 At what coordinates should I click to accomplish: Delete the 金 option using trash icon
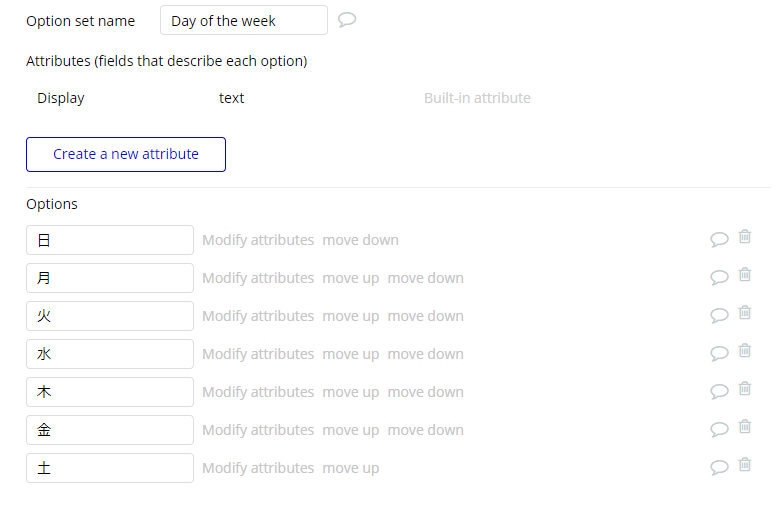pyautogui.click(x=745, y=426)
